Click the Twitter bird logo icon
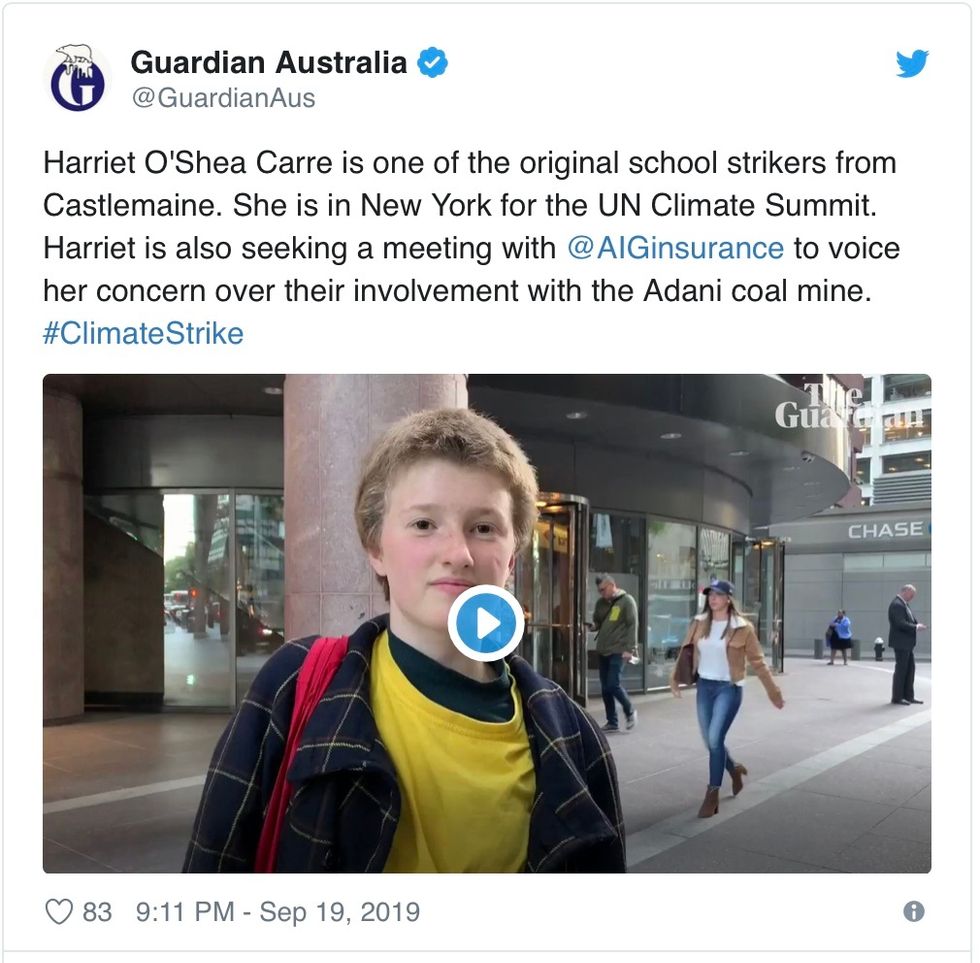This screenshot has height=963, width=980. [912, 63]
